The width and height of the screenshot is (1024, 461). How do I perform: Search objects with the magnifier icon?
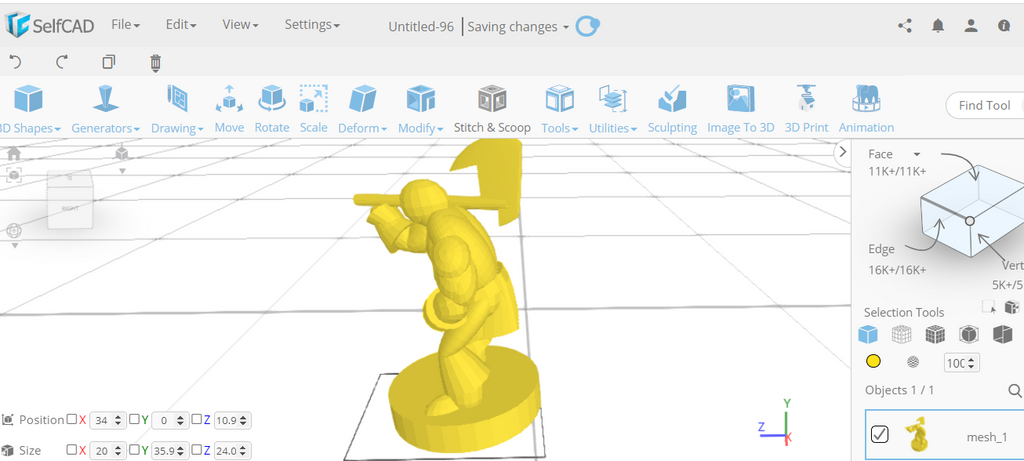(x=1015, y=390)
